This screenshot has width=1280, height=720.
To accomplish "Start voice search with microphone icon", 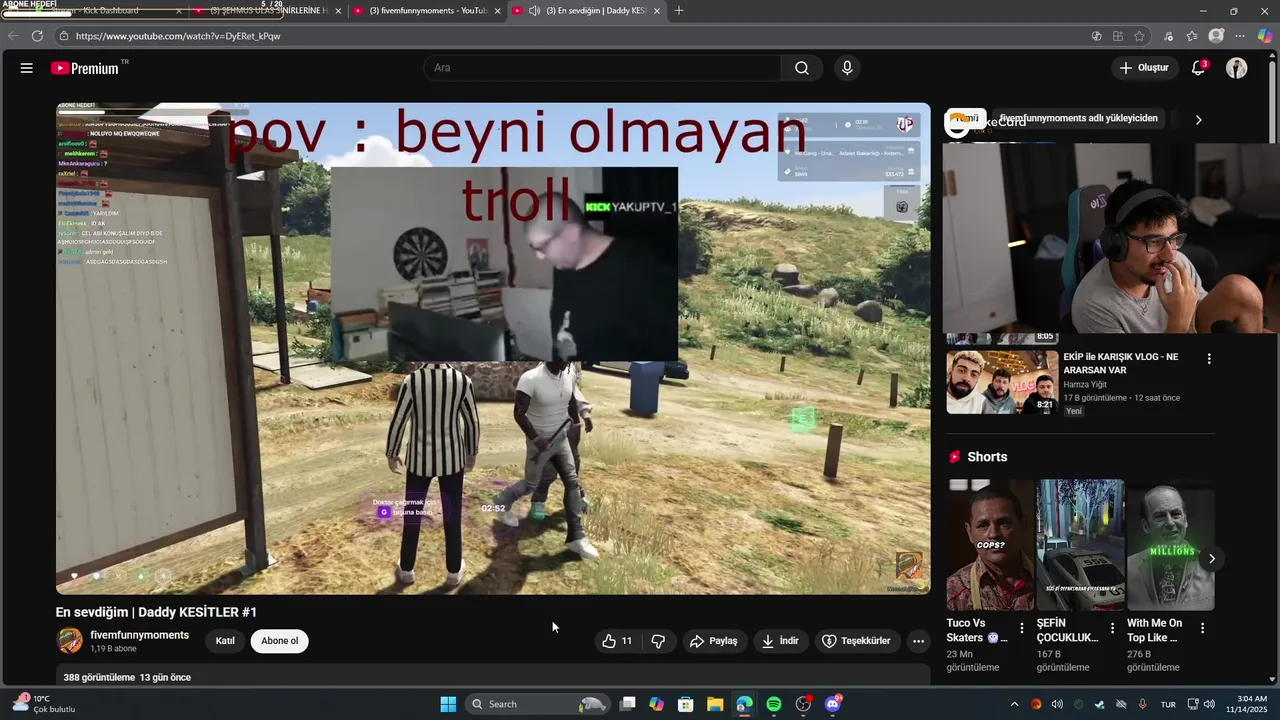I will 847,68.
